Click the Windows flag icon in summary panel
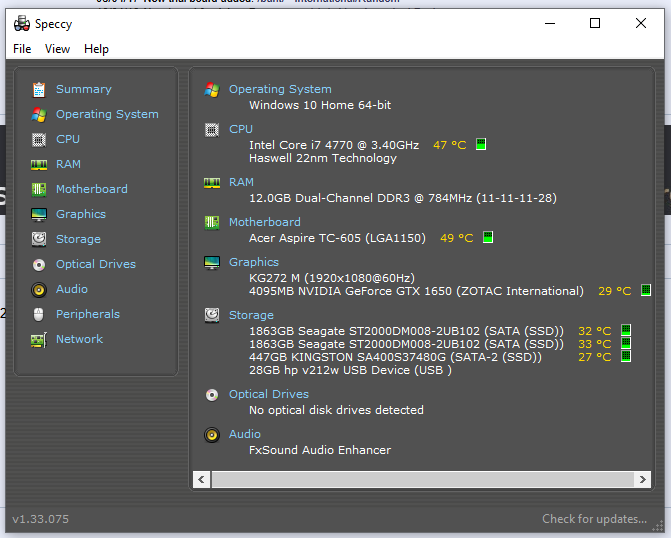The height and width of the screenshot is (538, 671). tap(212, 89)
